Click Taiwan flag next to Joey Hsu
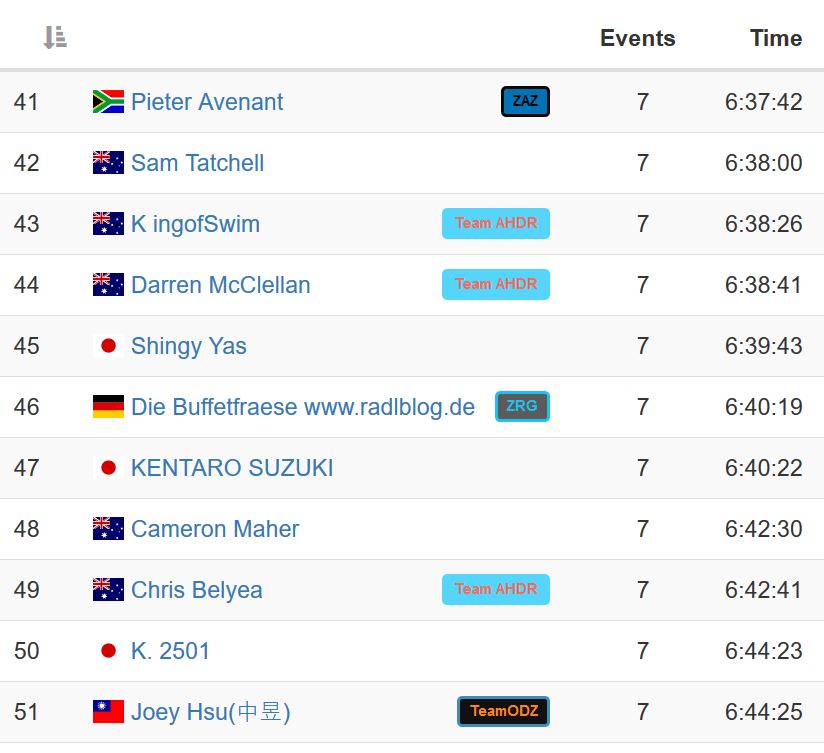The height and width of the screenshot is (753, 824). coord(108,712)
